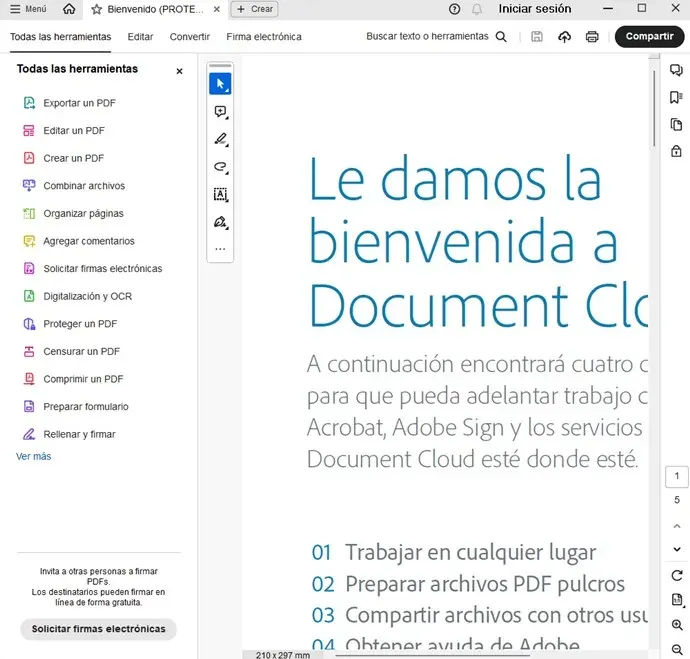Viewport: 690px width, 659px height.
Task: Select the text box tool
Action: click(x=220, y=194)
